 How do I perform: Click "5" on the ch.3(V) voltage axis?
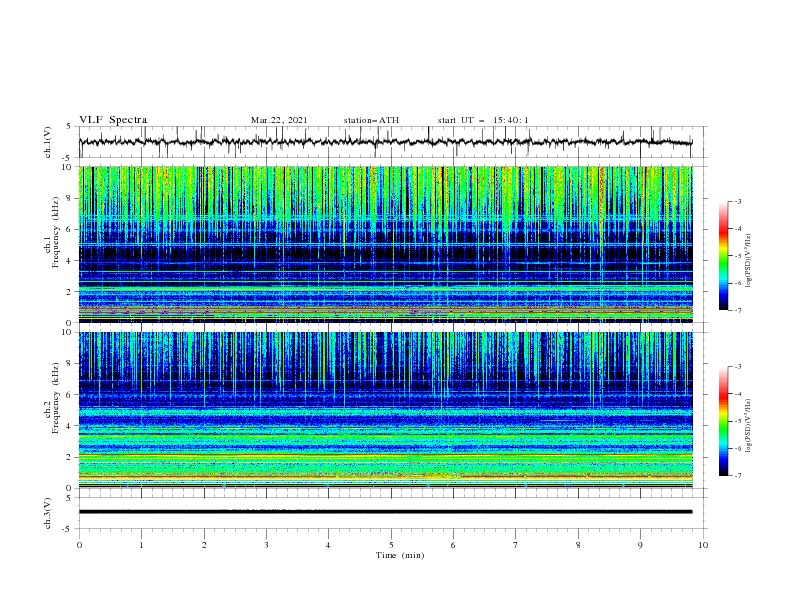click(x=69, y=497)
